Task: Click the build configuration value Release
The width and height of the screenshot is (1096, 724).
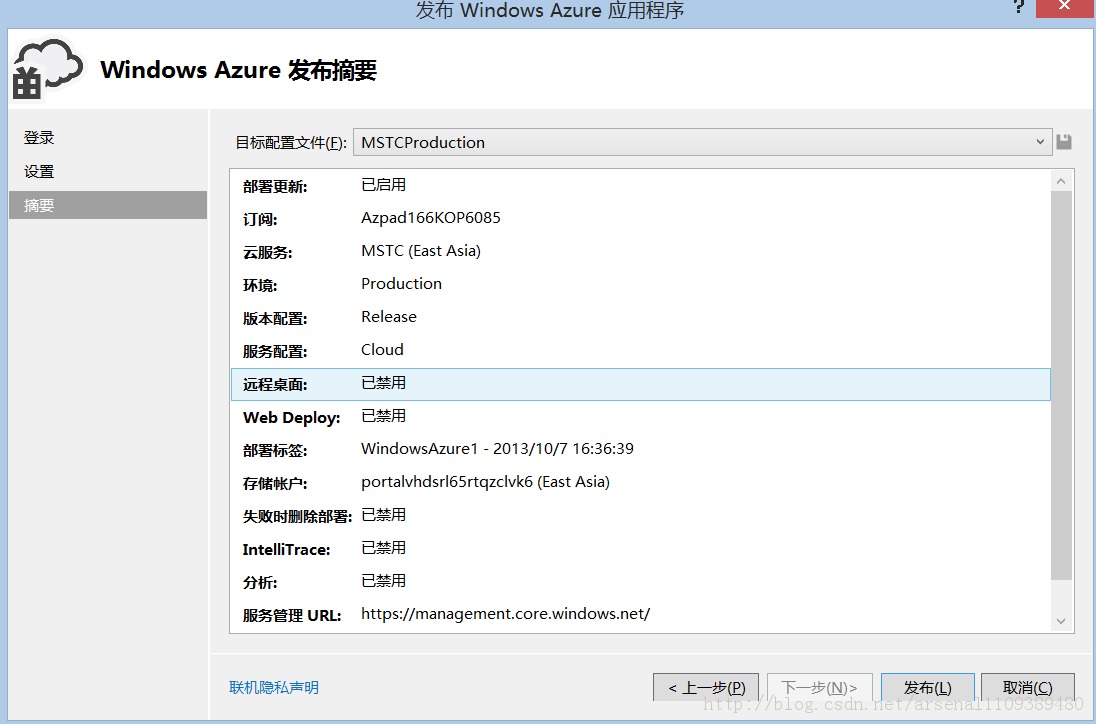Action: coord(389,317)
